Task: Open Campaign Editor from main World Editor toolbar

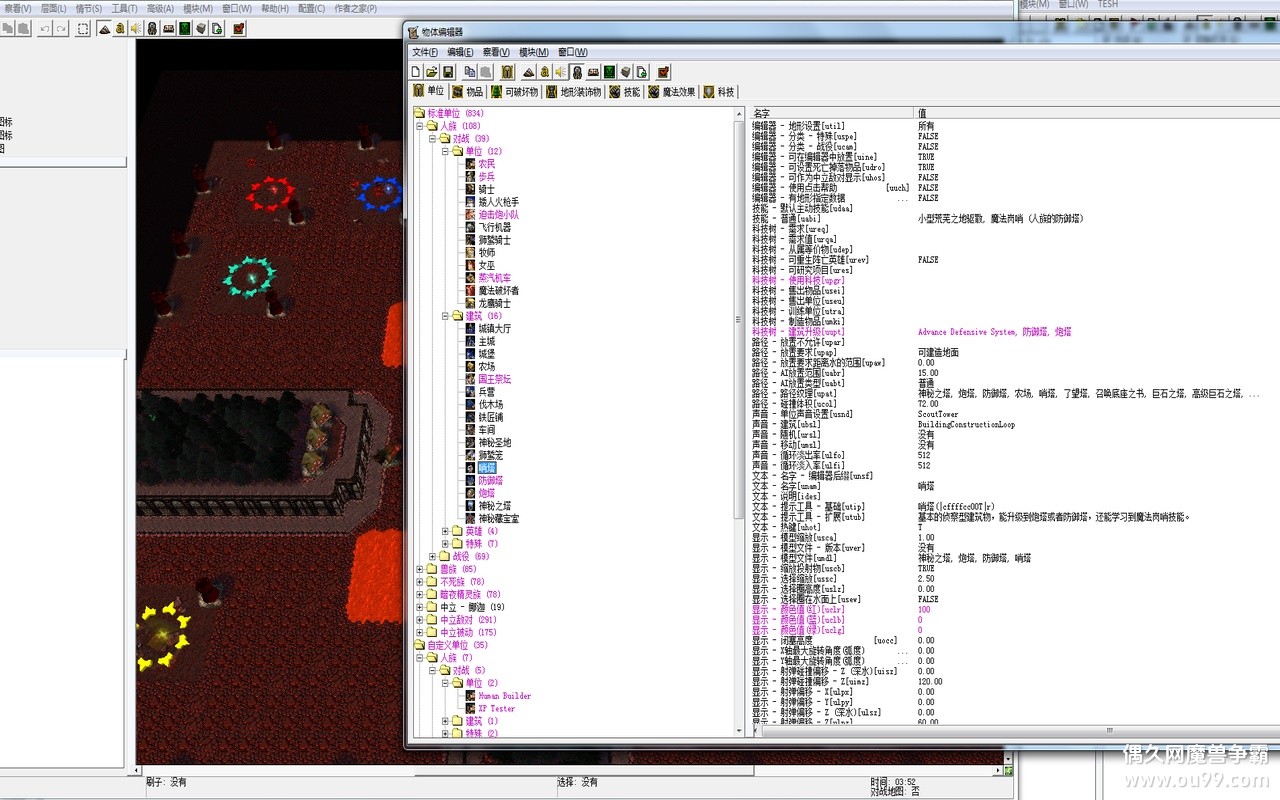Action: click(x=168, y=29)
